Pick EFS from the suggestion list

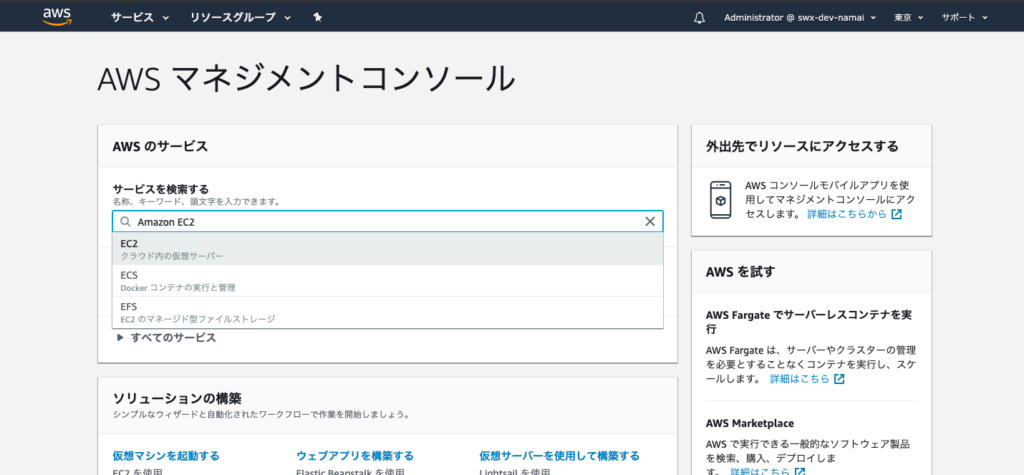point(387,312)
